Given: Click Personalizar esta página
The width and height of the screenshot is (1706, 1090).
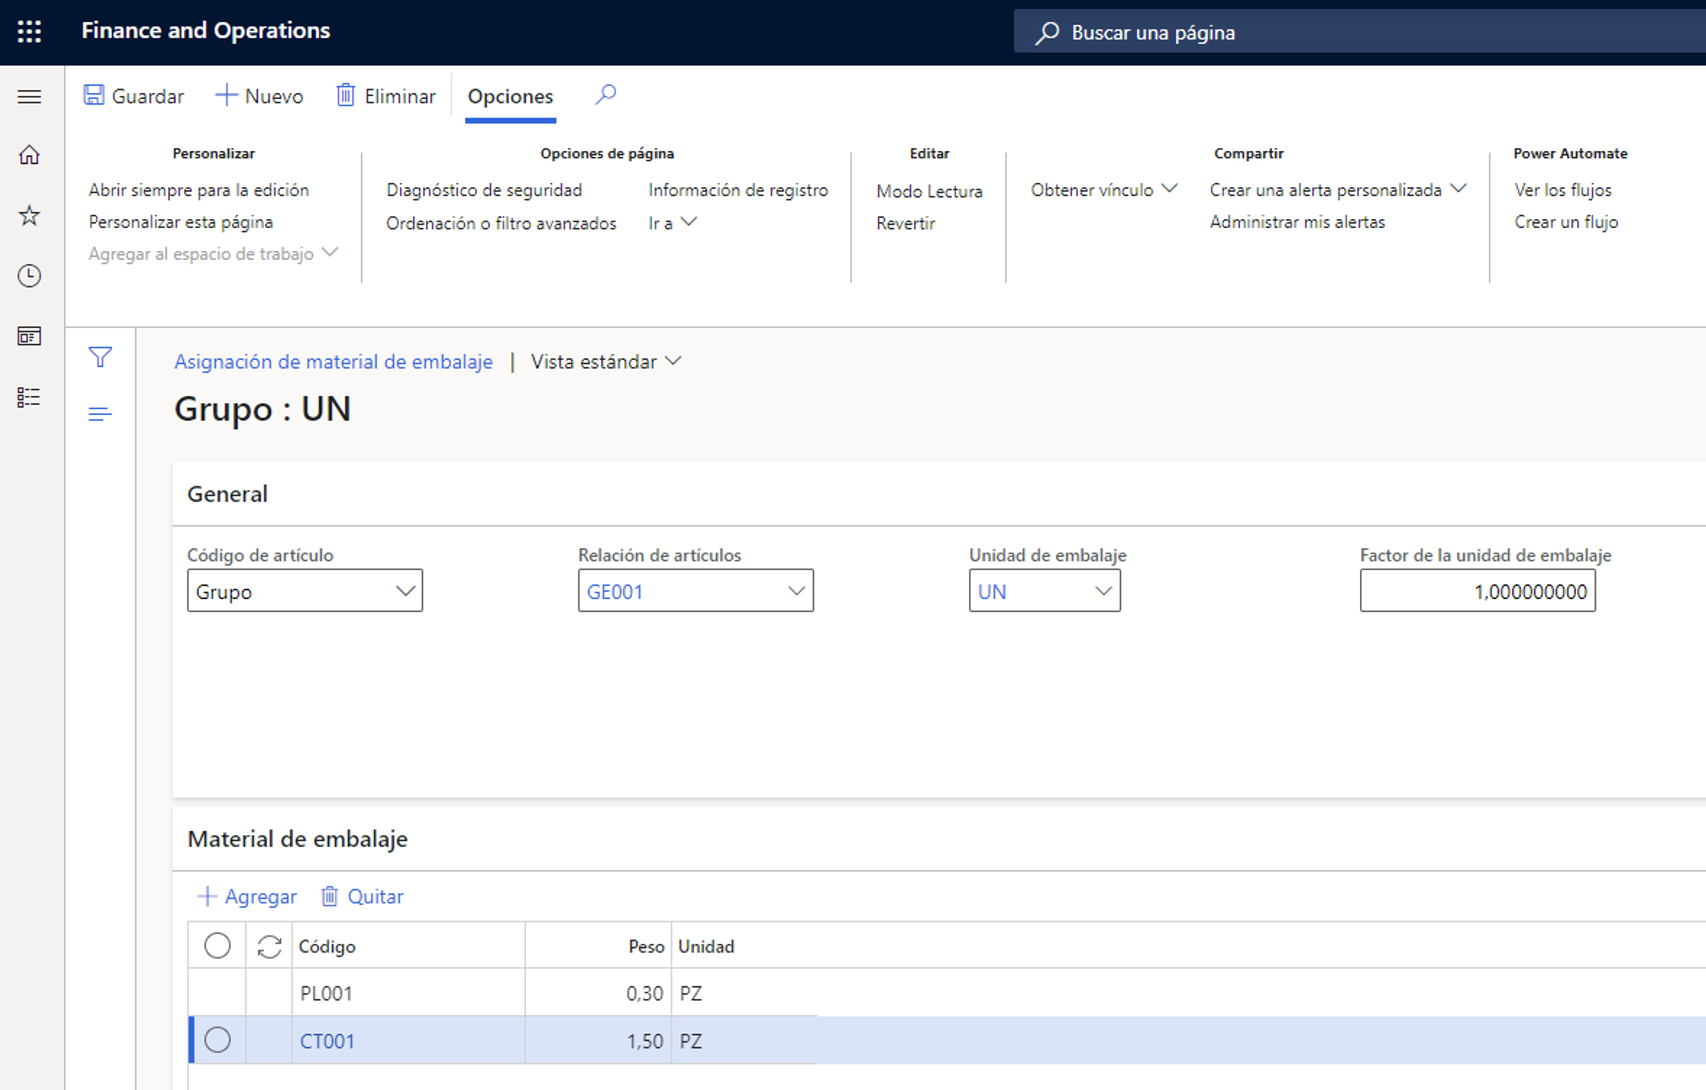Looking at the screenshot, I should coord(180,221).
